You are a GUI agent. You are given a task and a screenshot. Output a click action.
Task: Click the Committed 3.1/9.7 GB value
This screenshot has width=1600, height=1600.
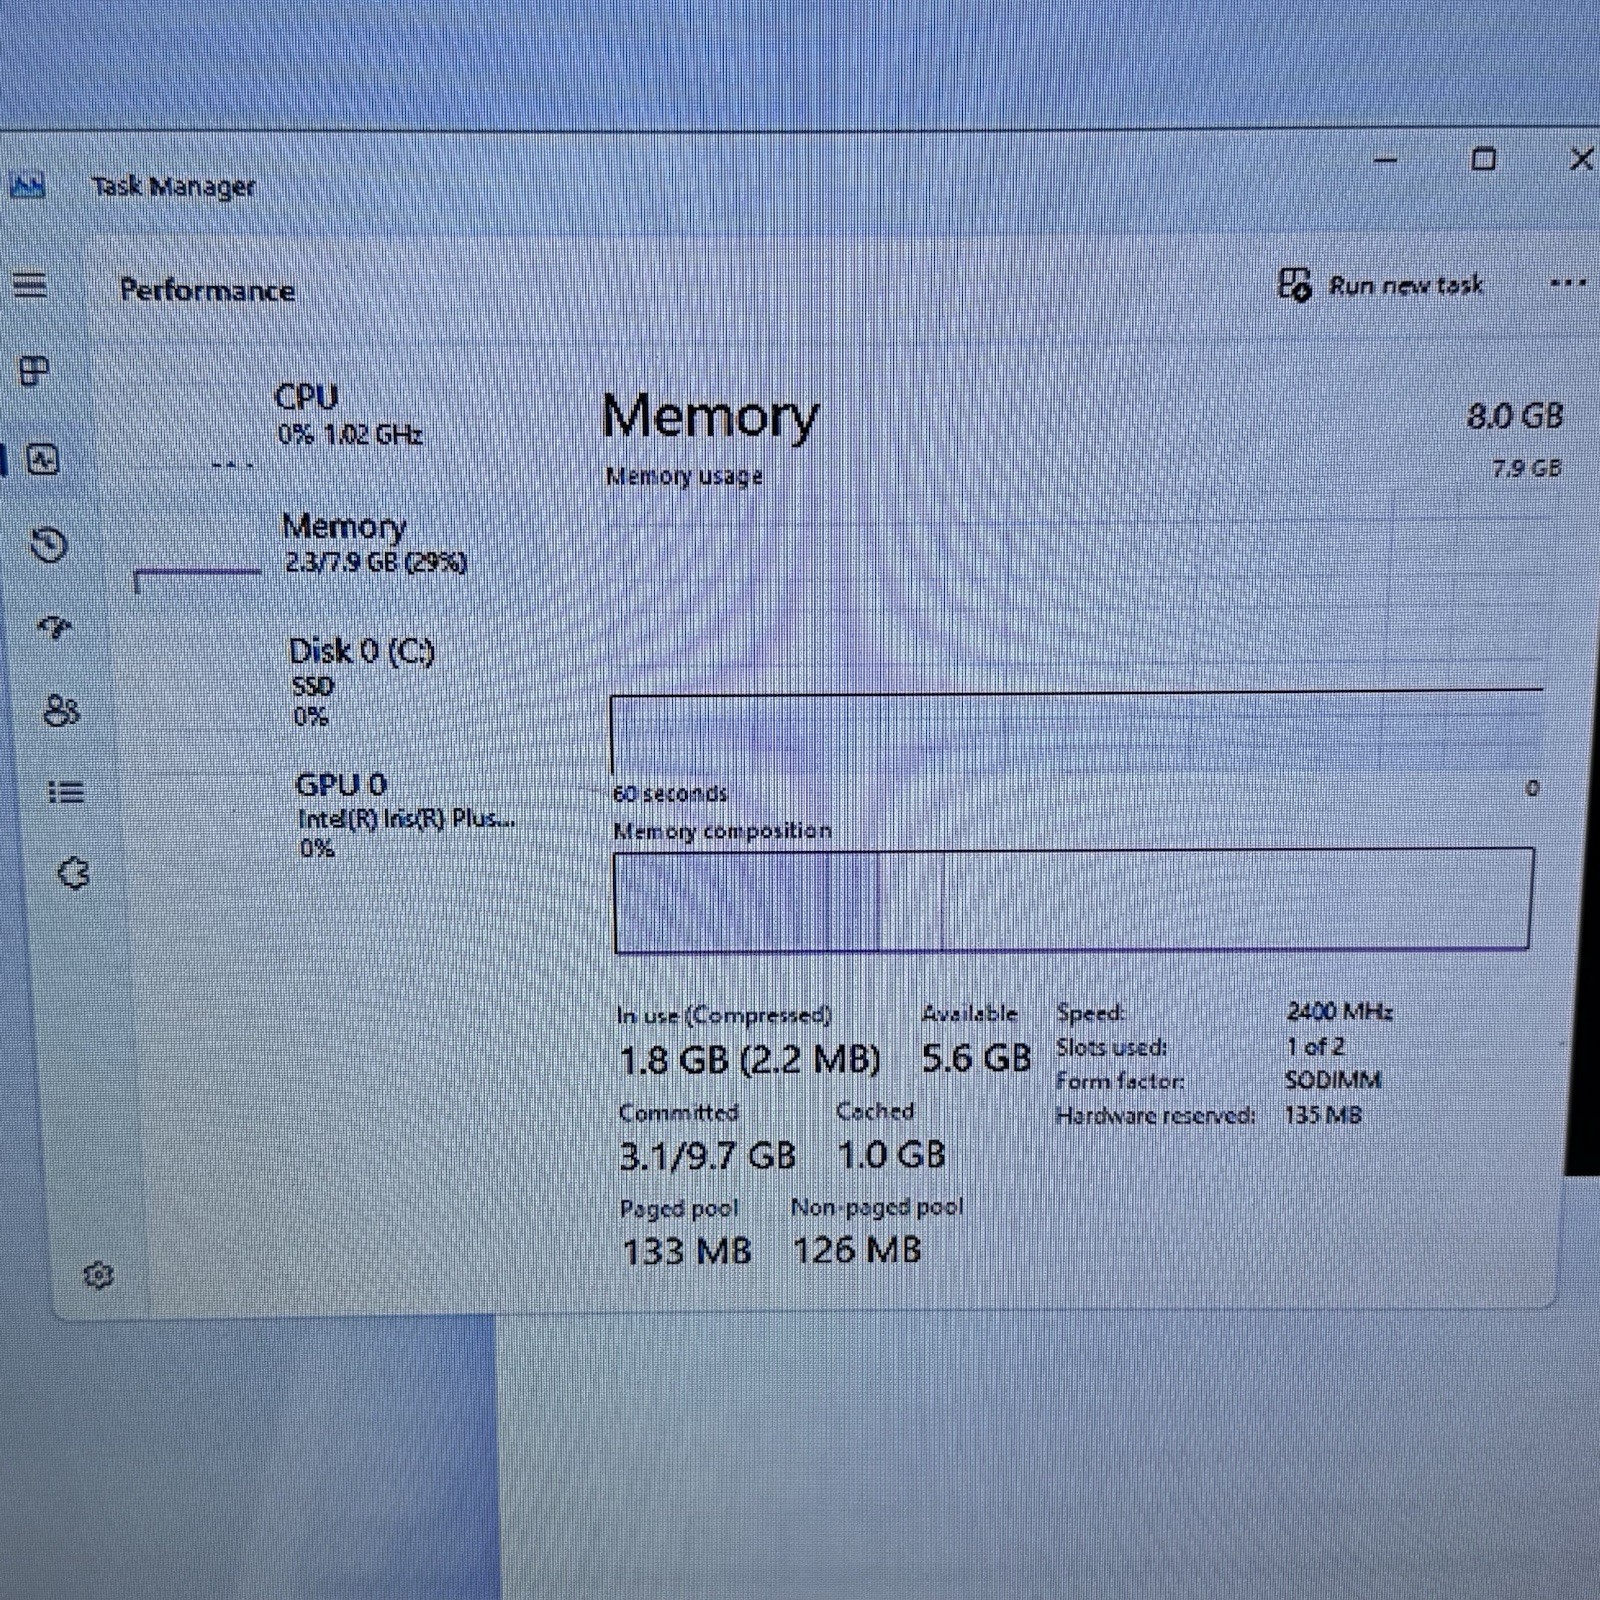(x=707, y=1156)
